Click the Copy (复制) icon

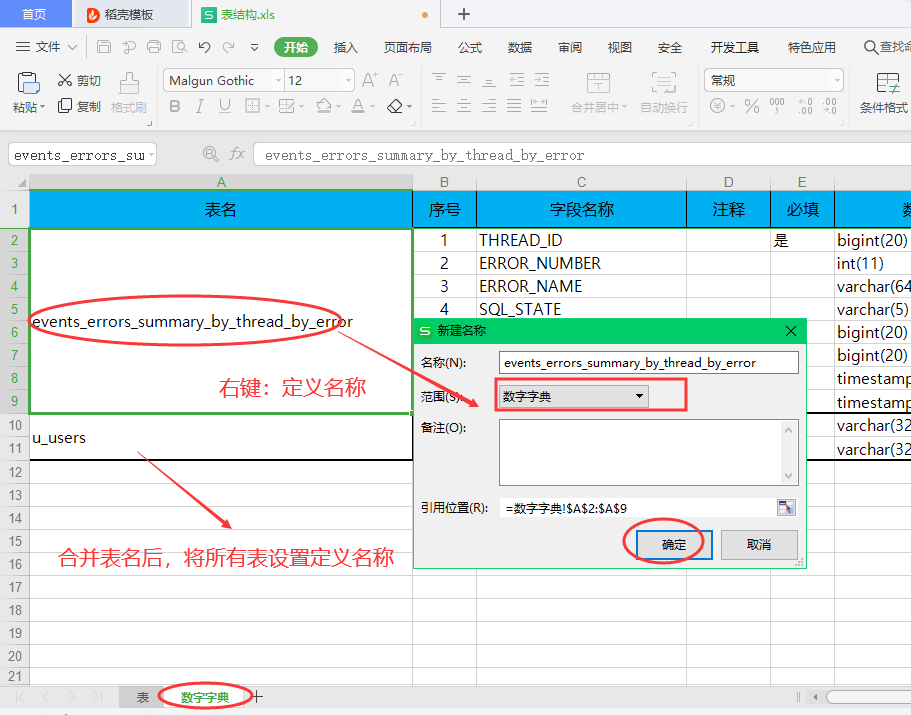pos(79,105)
